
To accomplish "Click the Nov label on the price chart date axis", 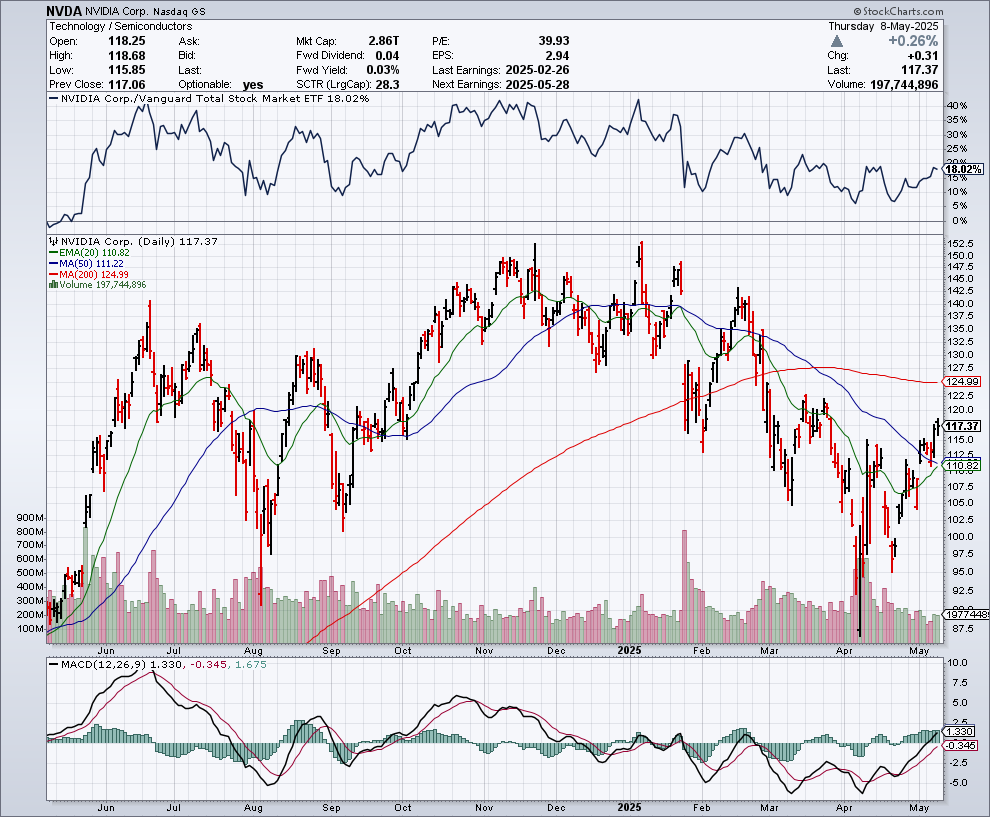I will tap(484, 650).
